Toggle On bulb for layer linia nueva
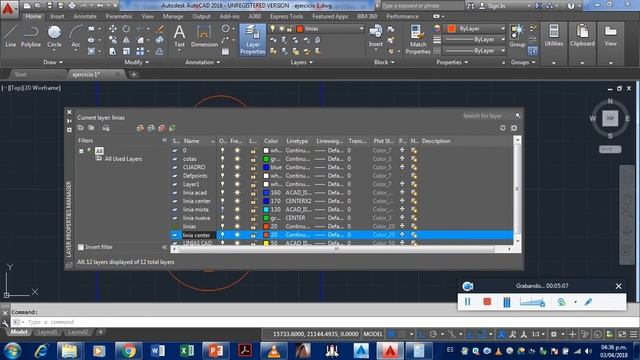This screenshot has width=640, height=360. tap(222, 218)
